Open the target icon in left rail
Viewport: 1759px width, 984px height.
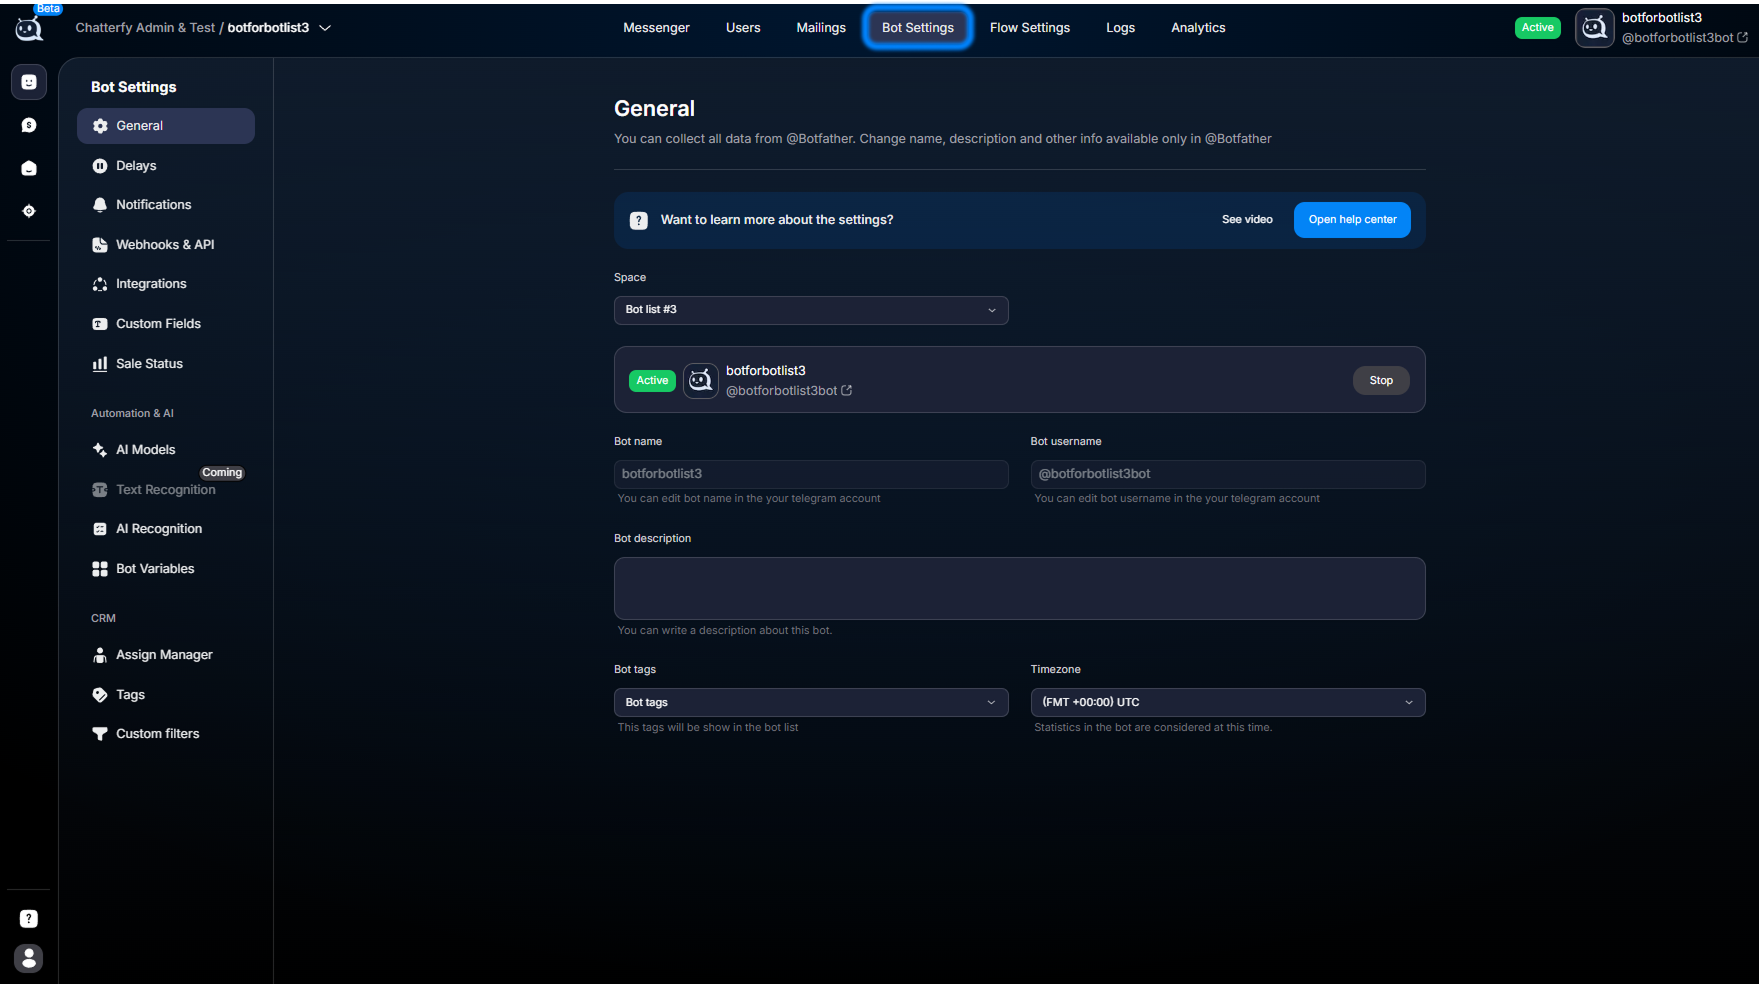tap(29, 211)
